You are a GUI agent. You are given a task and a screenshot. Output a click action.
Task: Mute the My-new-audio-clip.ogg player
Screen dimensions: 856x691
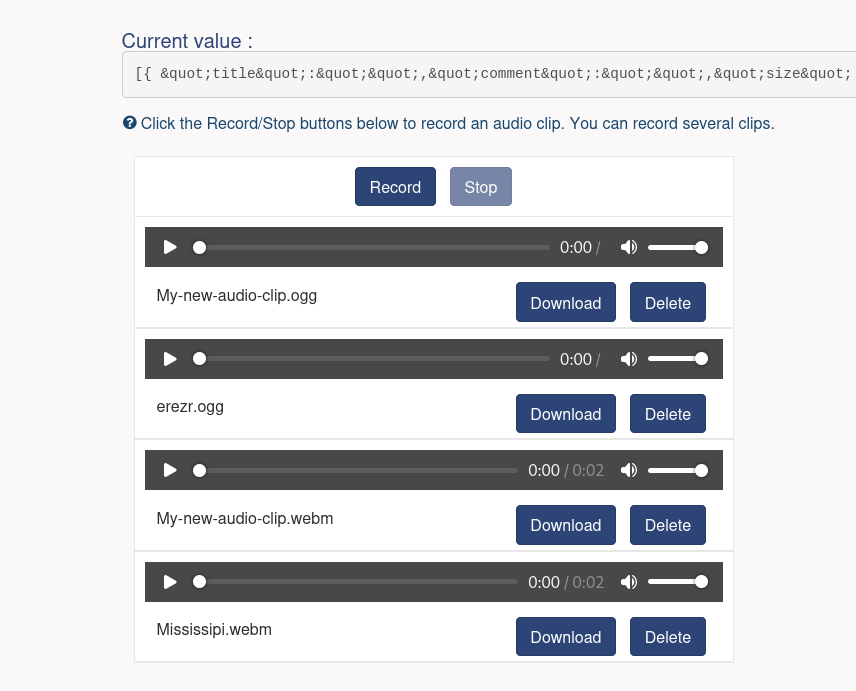(x=628, y=247)
